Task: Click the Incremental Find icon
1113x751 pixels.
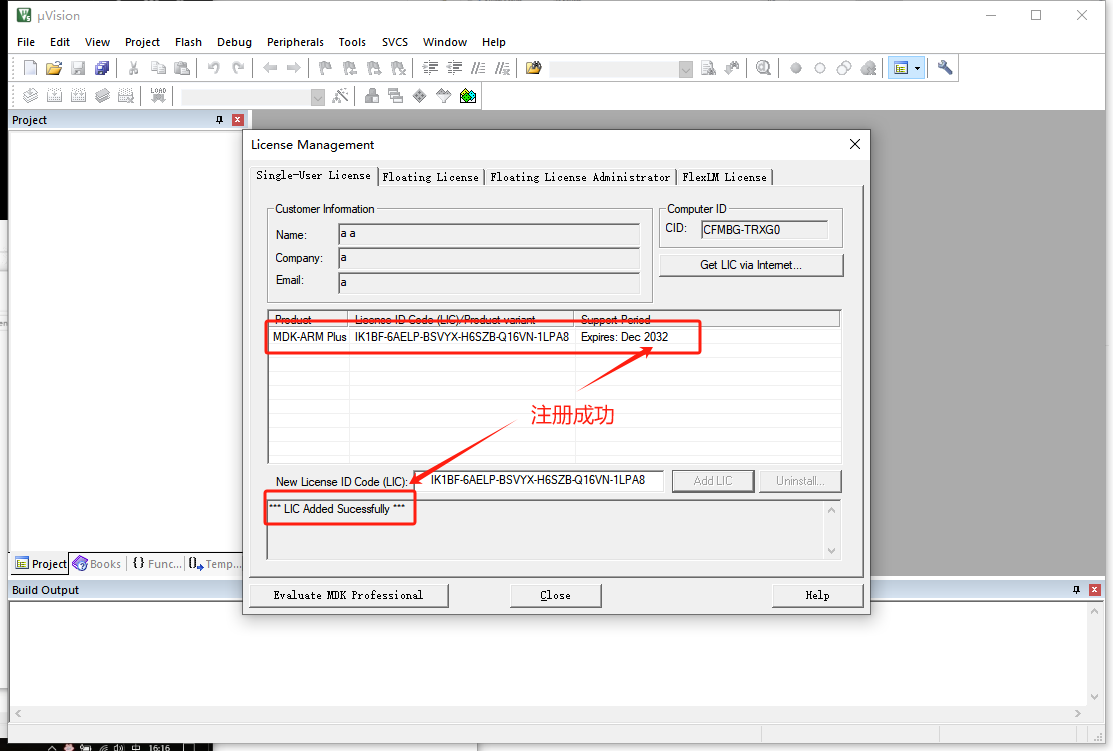Action: click(x=732, y=68)
